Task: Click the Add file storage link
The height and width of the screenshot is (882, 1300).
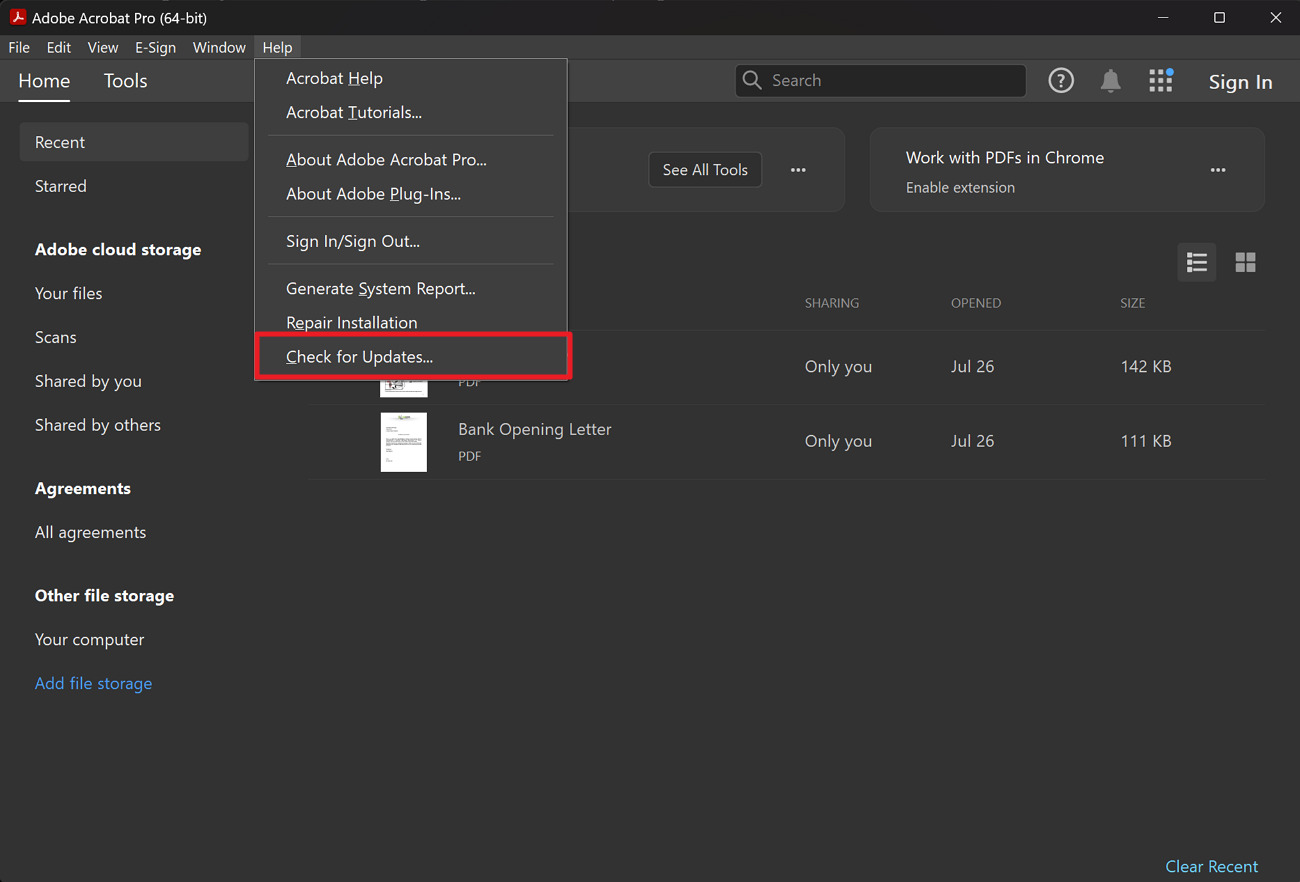Action: point(93,683)
